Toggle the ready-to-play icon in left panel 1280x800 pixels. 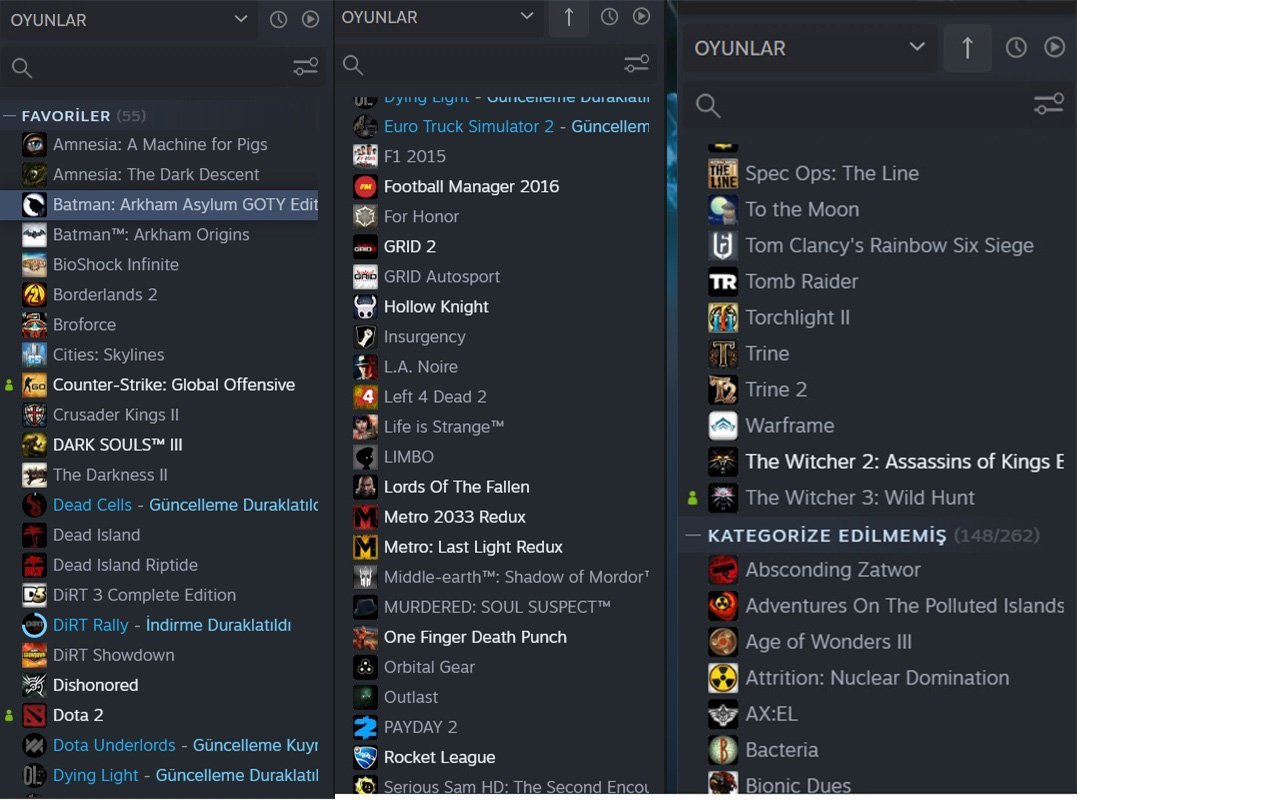(311, 19)
